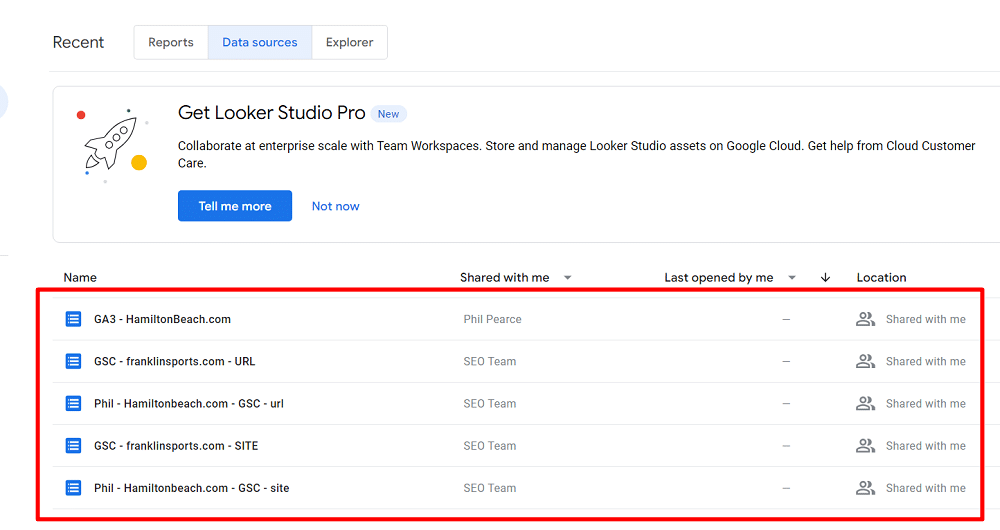Click shared people icon in franklinsports SITE row
The width and height of the screenshot is (1000, 530).
click(865, 445)
